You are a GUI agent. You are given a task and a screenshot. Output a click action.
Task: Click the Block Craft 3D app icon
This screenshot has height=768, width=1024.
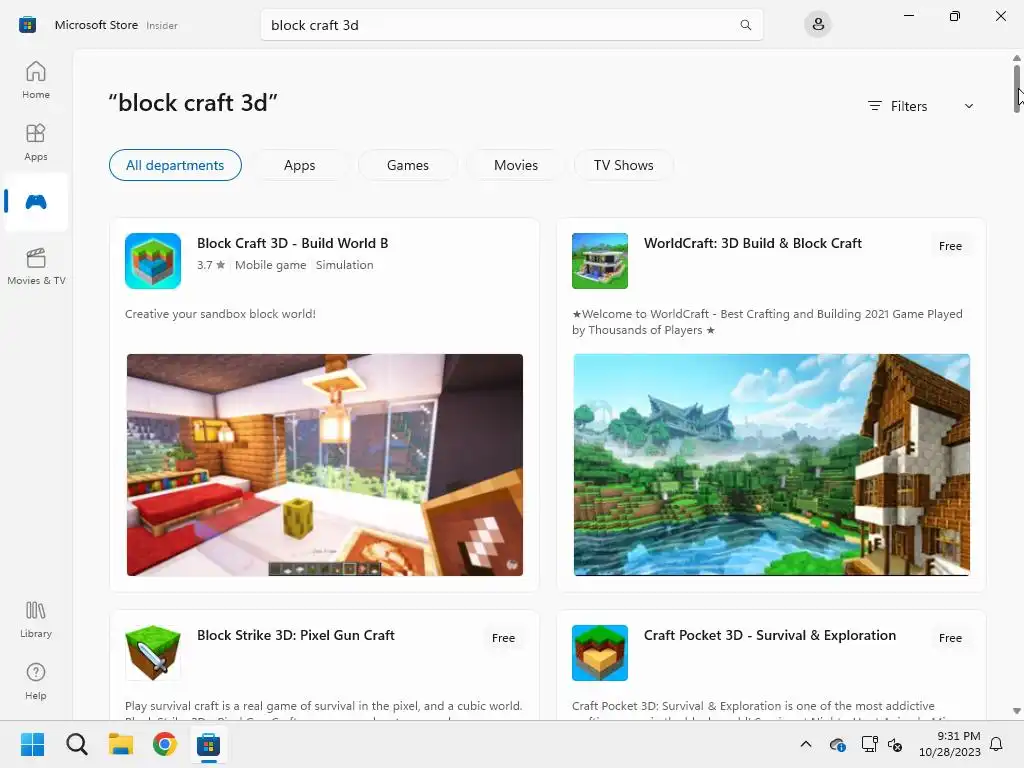coord(153,261)
